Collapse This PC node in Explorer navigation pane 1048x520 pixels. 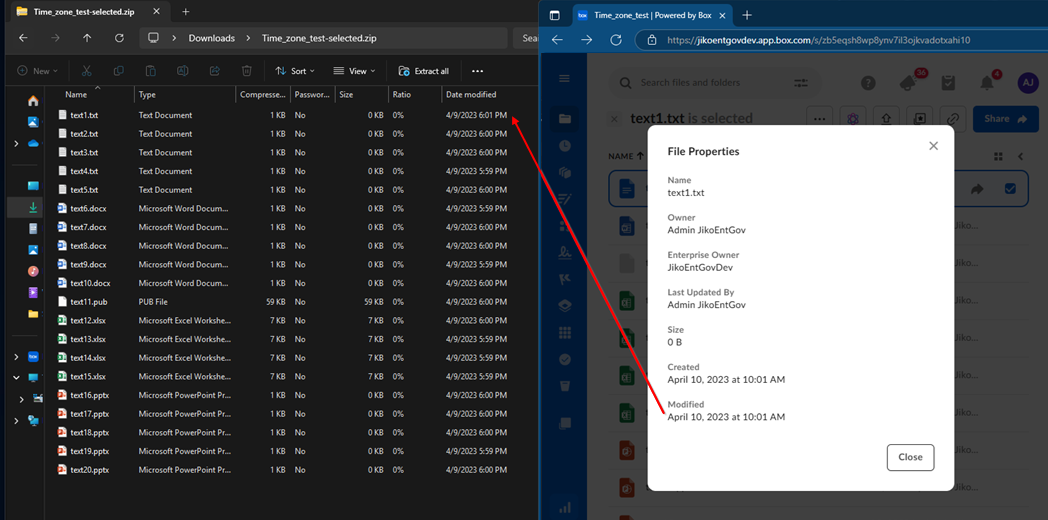[x=16, y=378]
